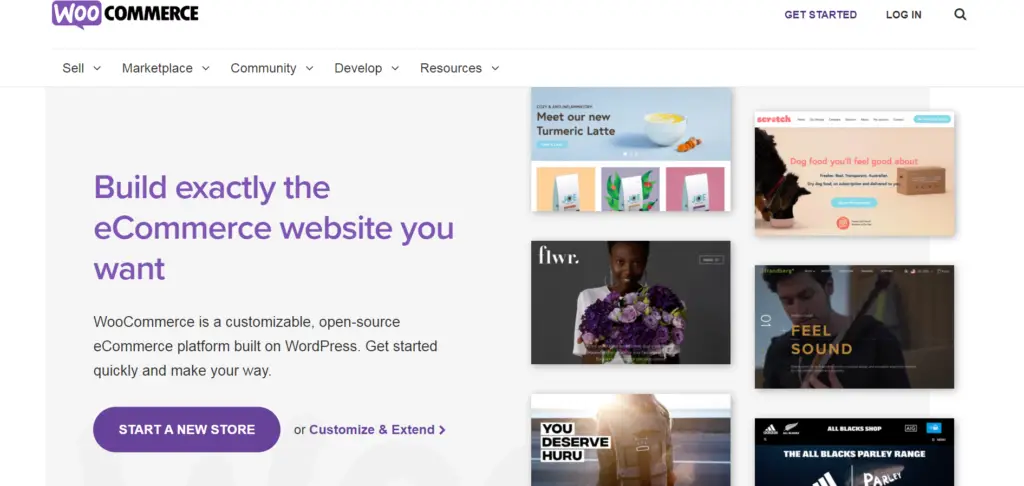Select carousel dots under Turmeric Latte banner
1024x486 pixels.
[630, 154]
